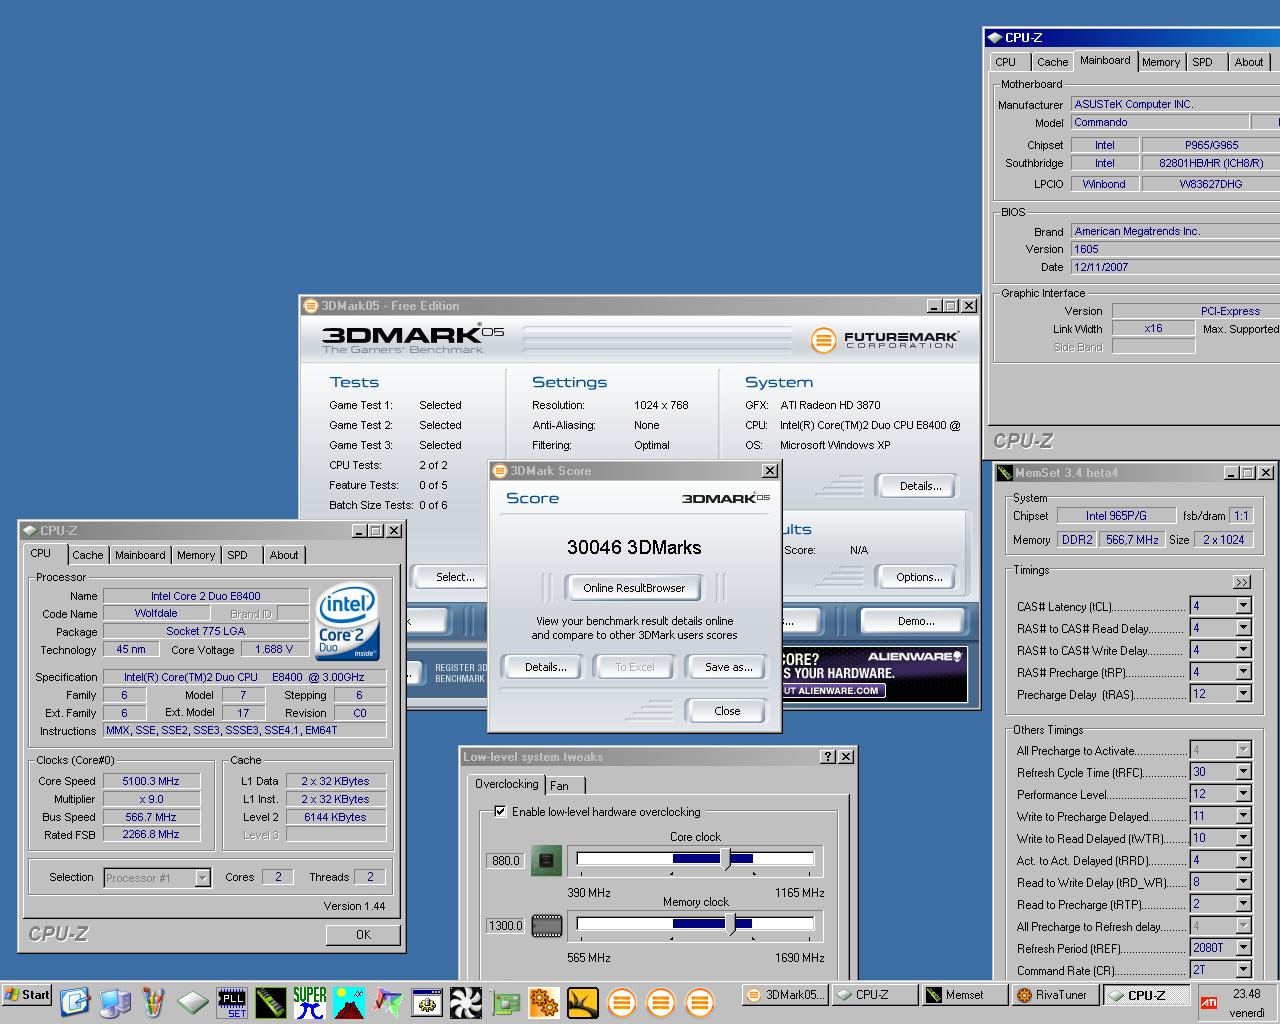
Task: Open About tab in front CPU-Z window
Action: 284,555
